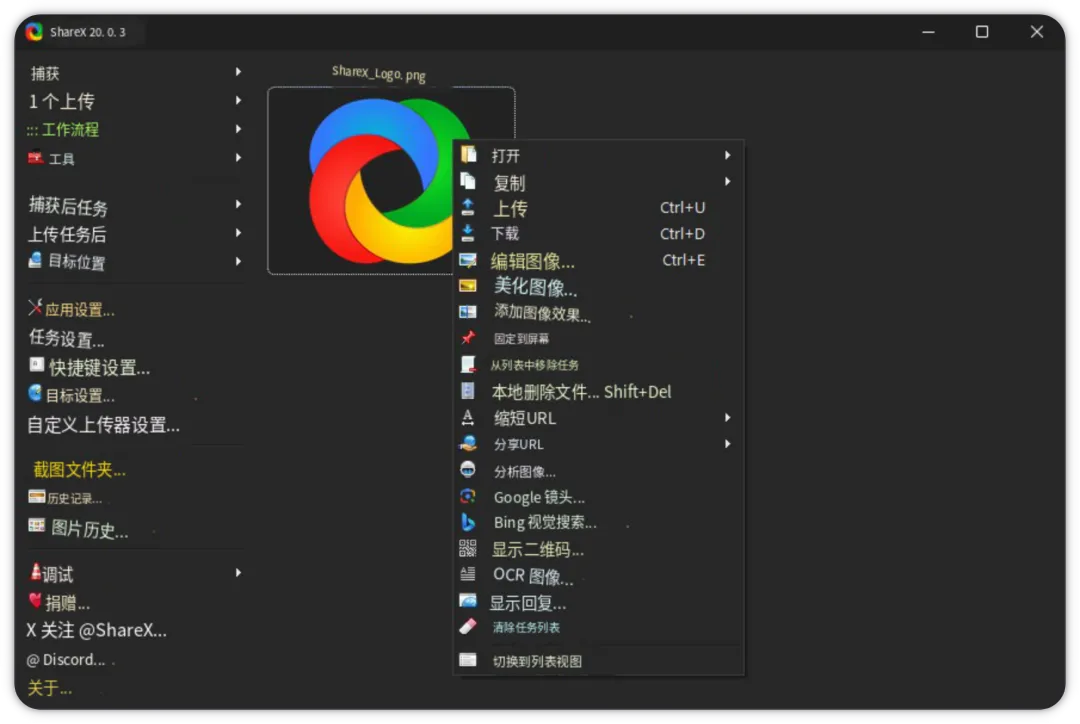Choose 美化图像... from context menu
1080x724 pixels.
pyautogui.click(x=598, y=287)
